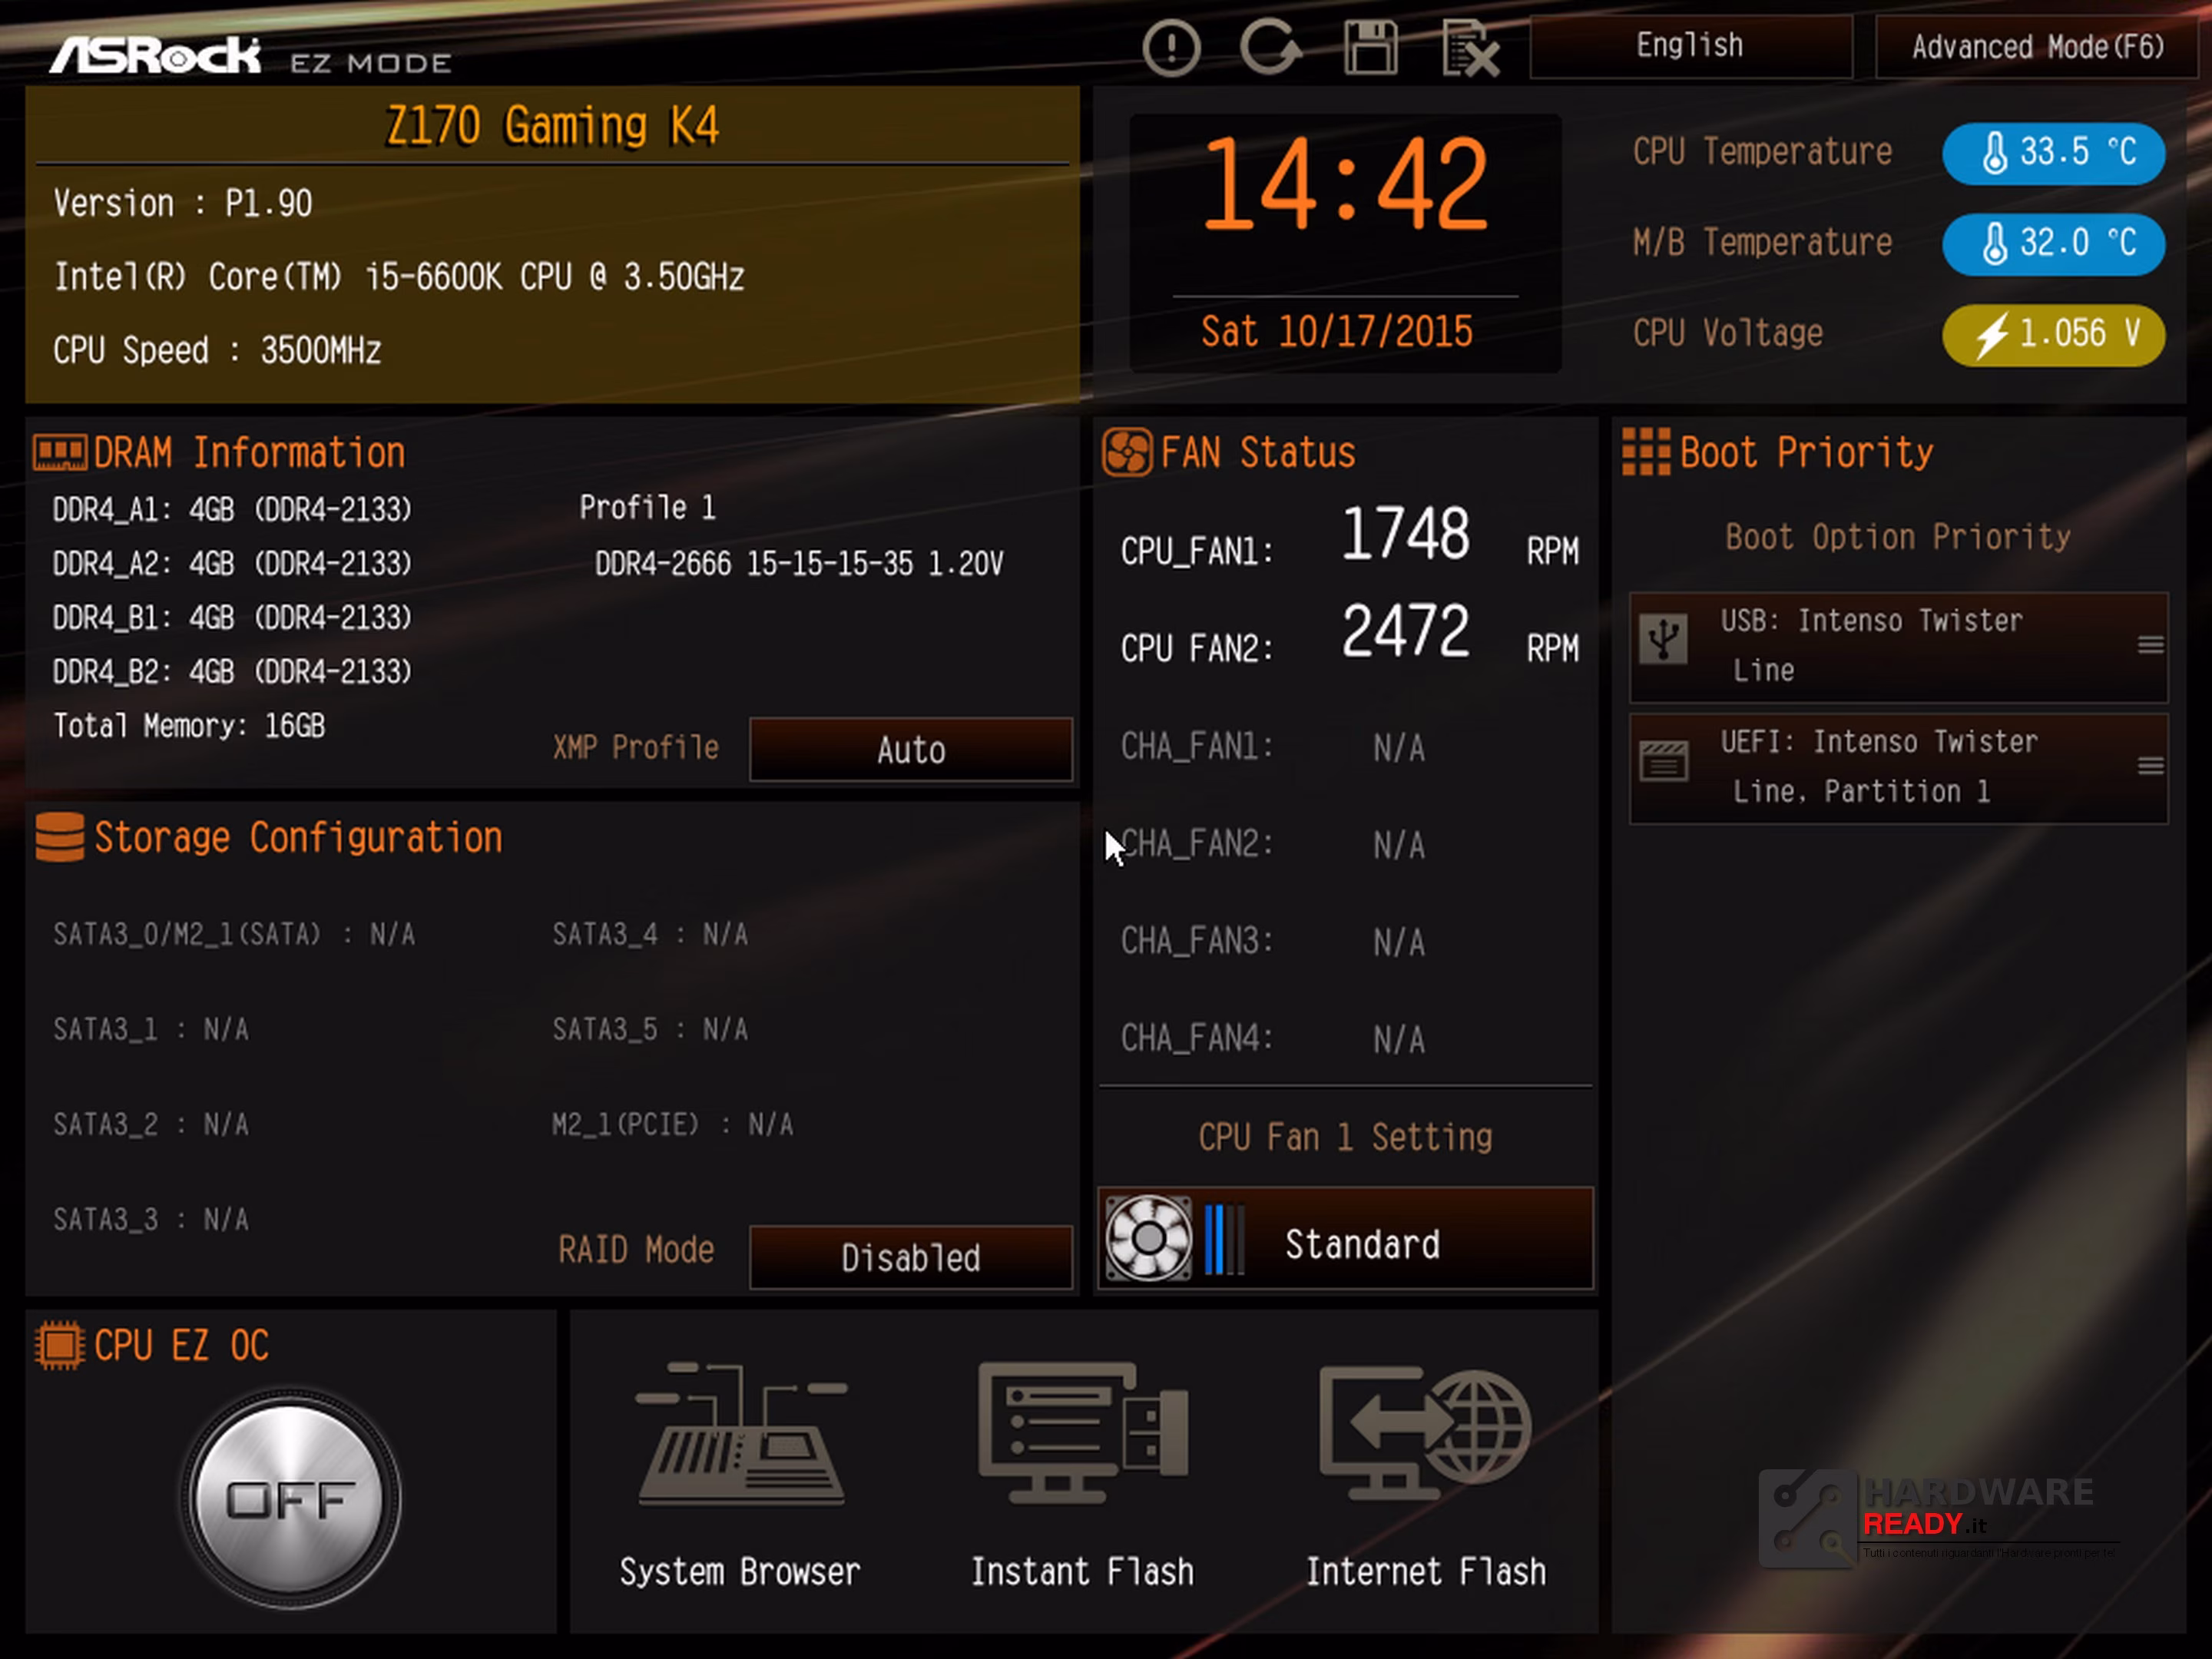Click drag handle on UEFI Intenso boot entry

pos(2150,767)
